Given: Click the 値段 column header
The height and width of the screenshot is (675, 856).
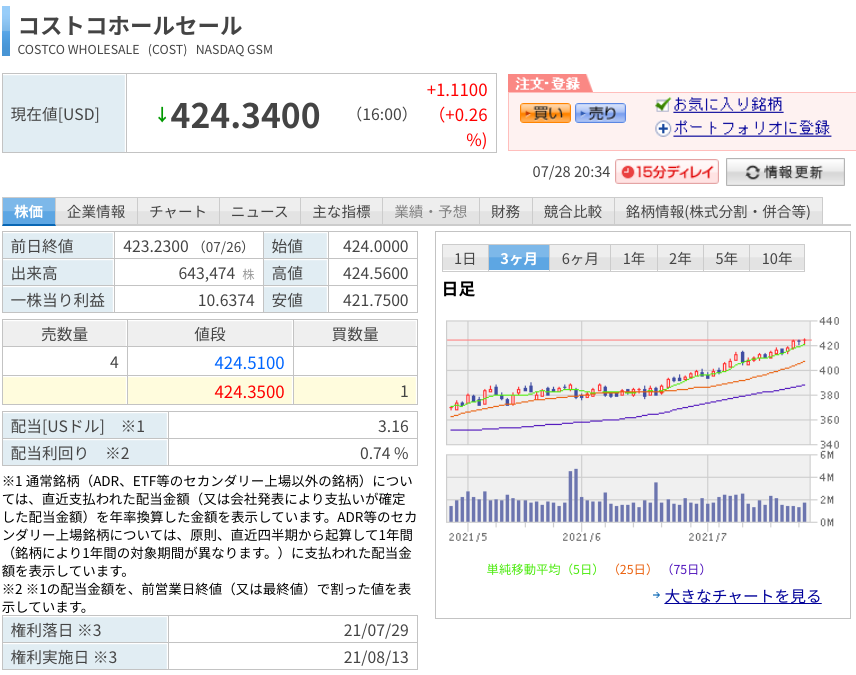Looking at the screenshot, I should tap(210, 334).
